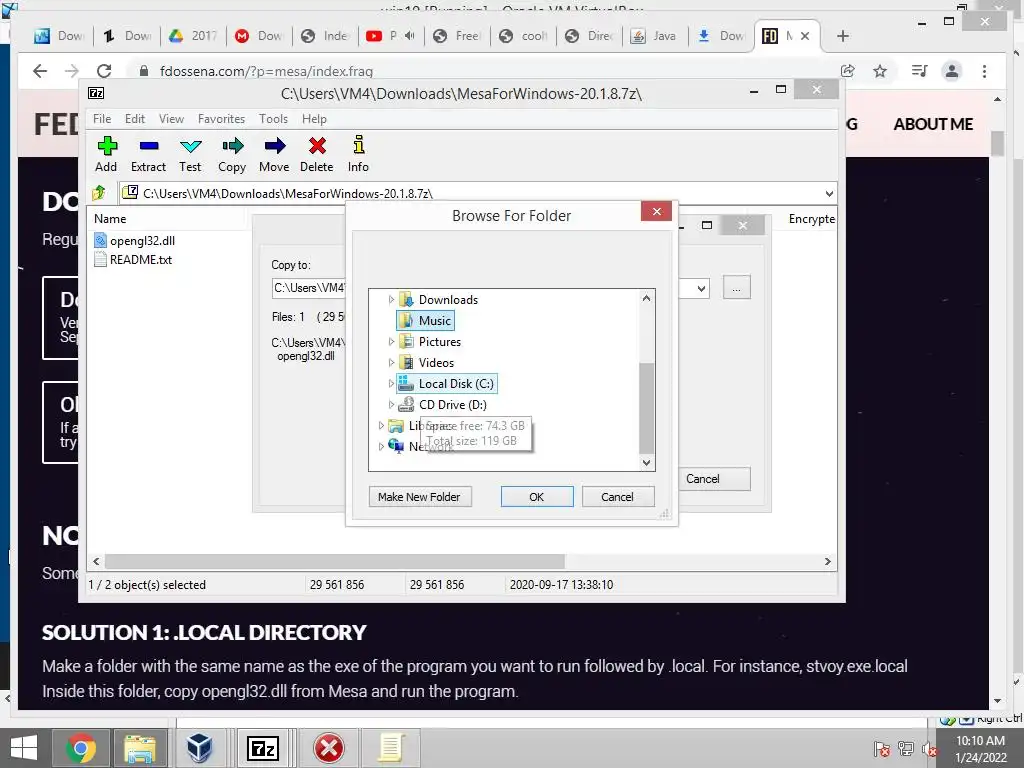
Task: Open the View menu
Action: tap(171, 119)
